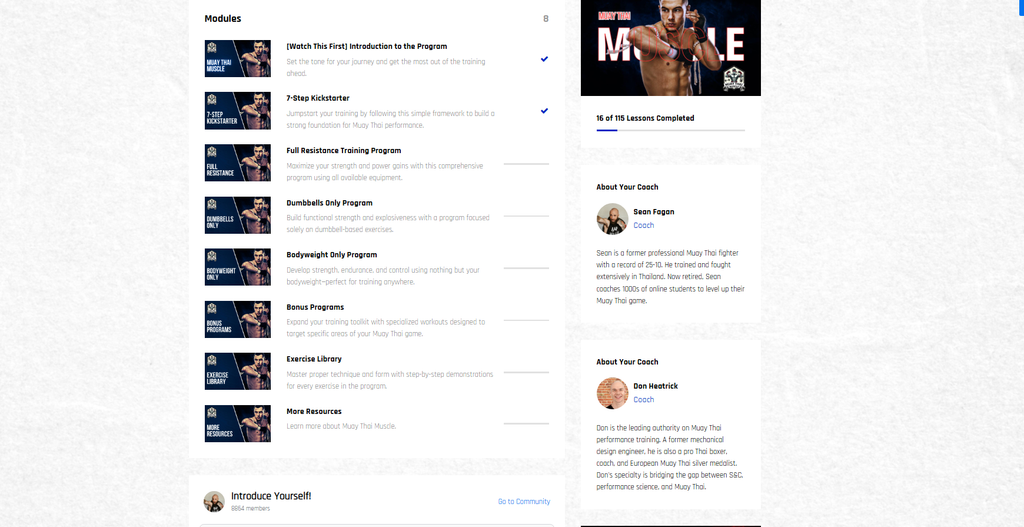Click description 'Expand your training toolkit'

pos(385,328)
